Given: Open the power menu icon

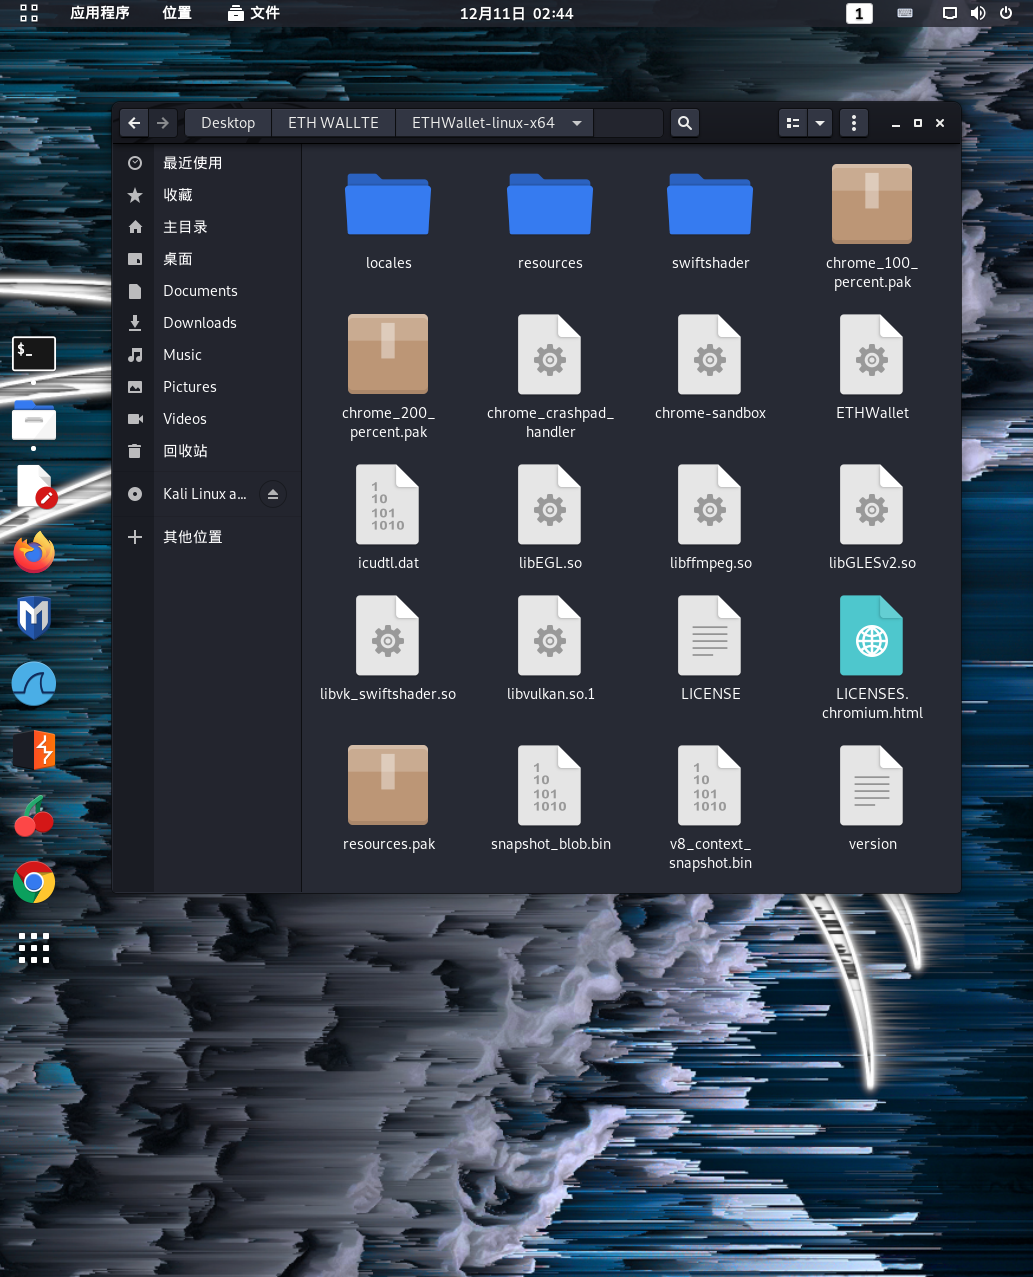Looking at the screenshot, I should click(1006, 13).
